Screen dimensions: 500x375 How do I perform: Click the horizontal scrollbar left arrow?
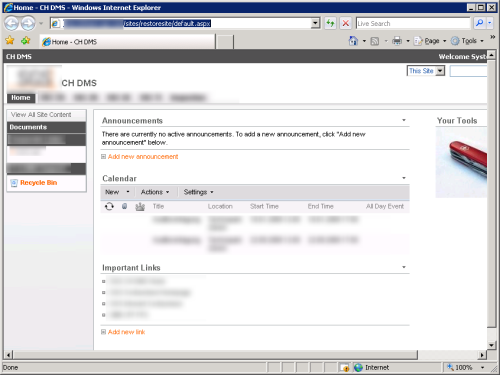coord(9,355)
